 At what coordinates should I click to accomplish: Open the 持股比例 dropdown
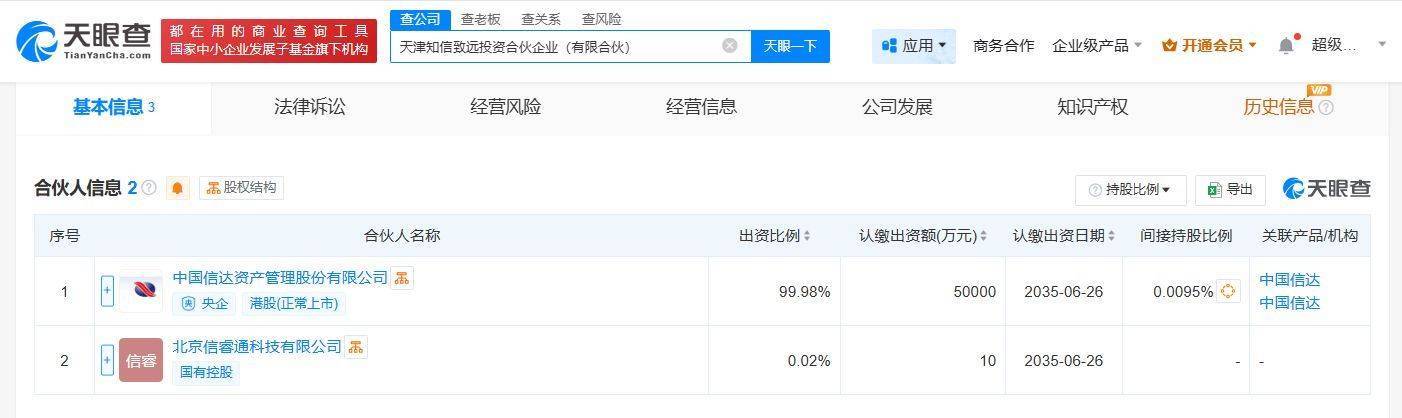[1131, 190]
